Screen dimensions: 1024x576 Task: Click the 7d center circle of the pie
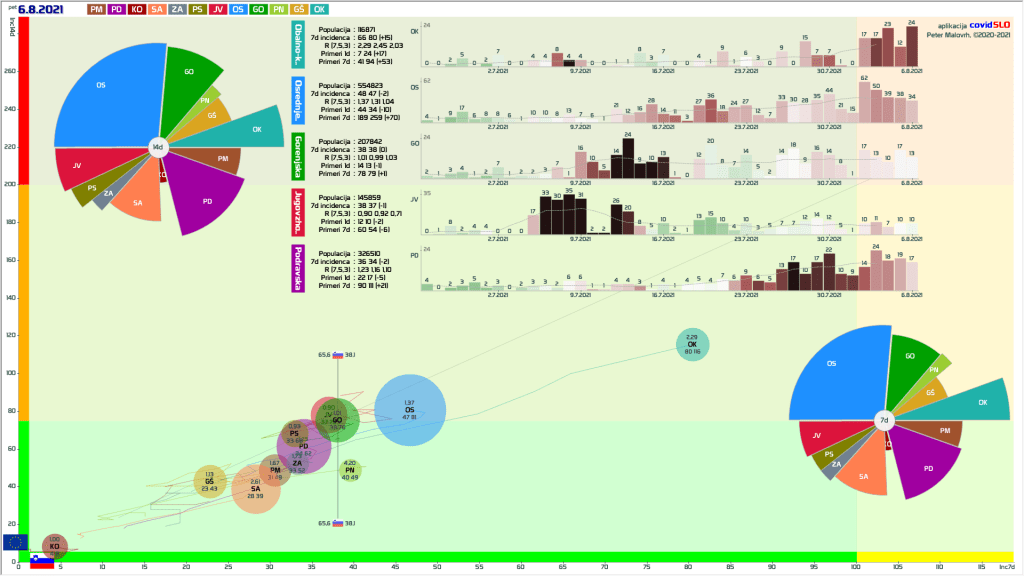[x=884, y=421]
